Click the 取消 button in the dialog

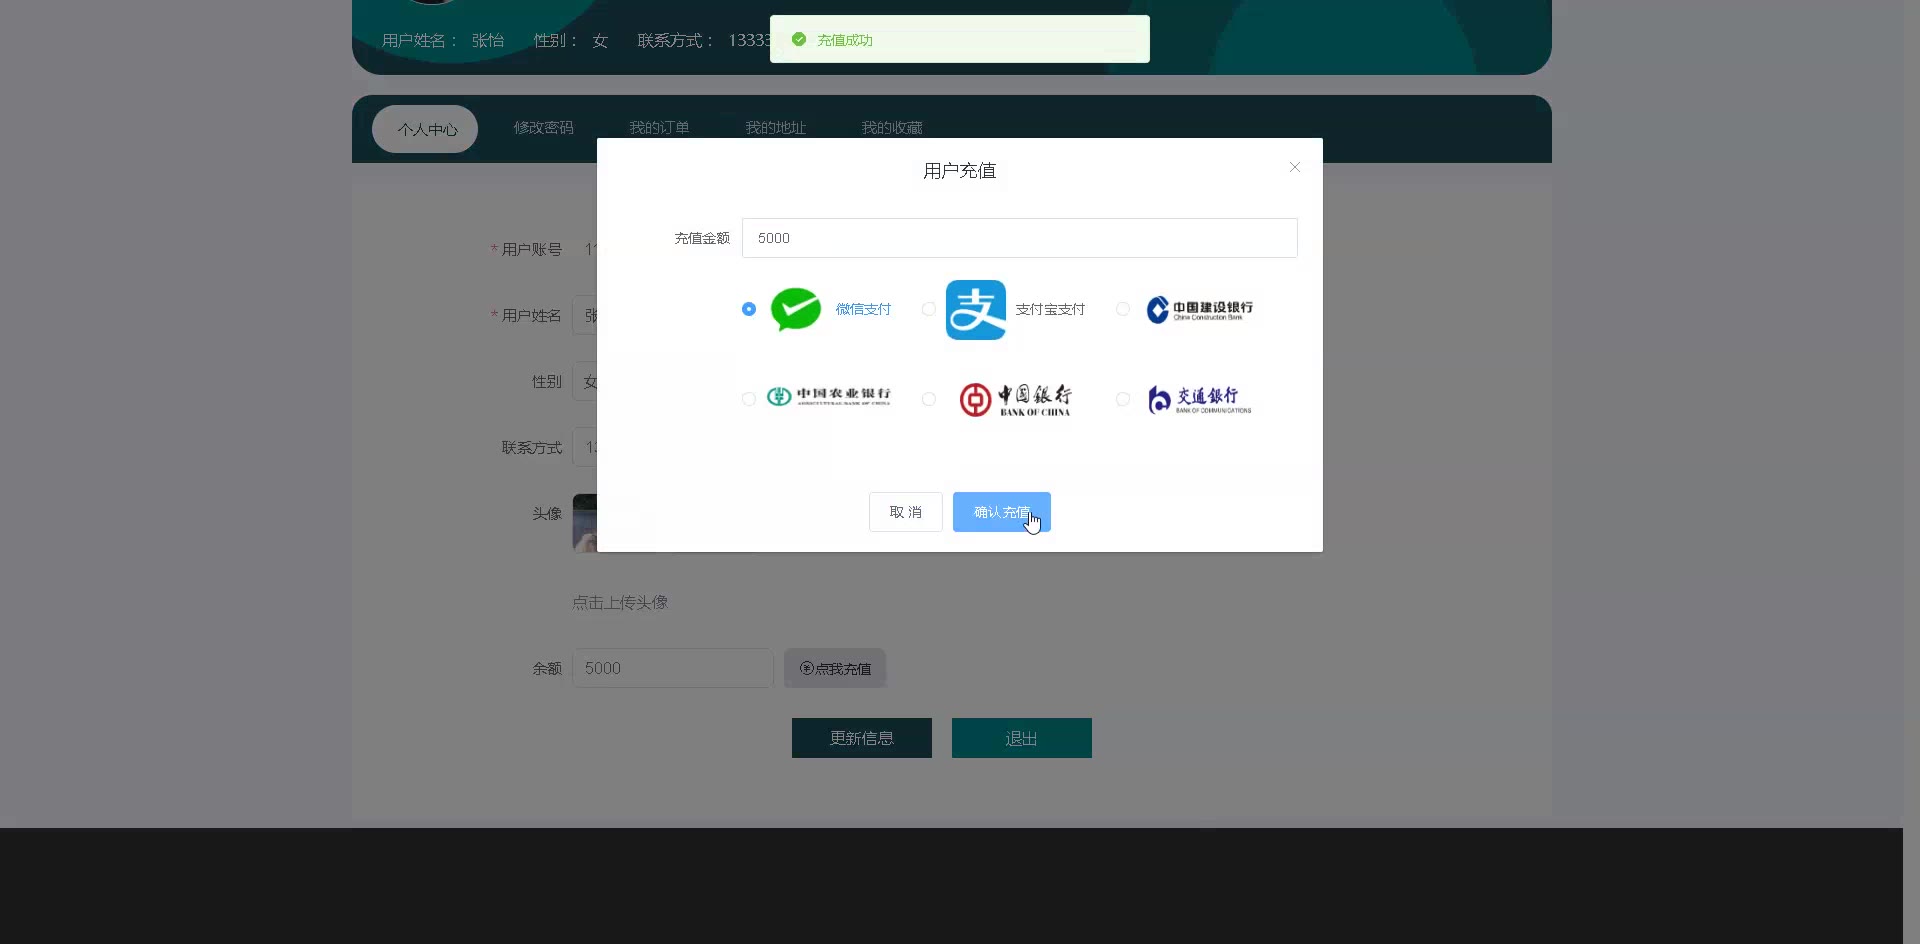coord(906,512)
